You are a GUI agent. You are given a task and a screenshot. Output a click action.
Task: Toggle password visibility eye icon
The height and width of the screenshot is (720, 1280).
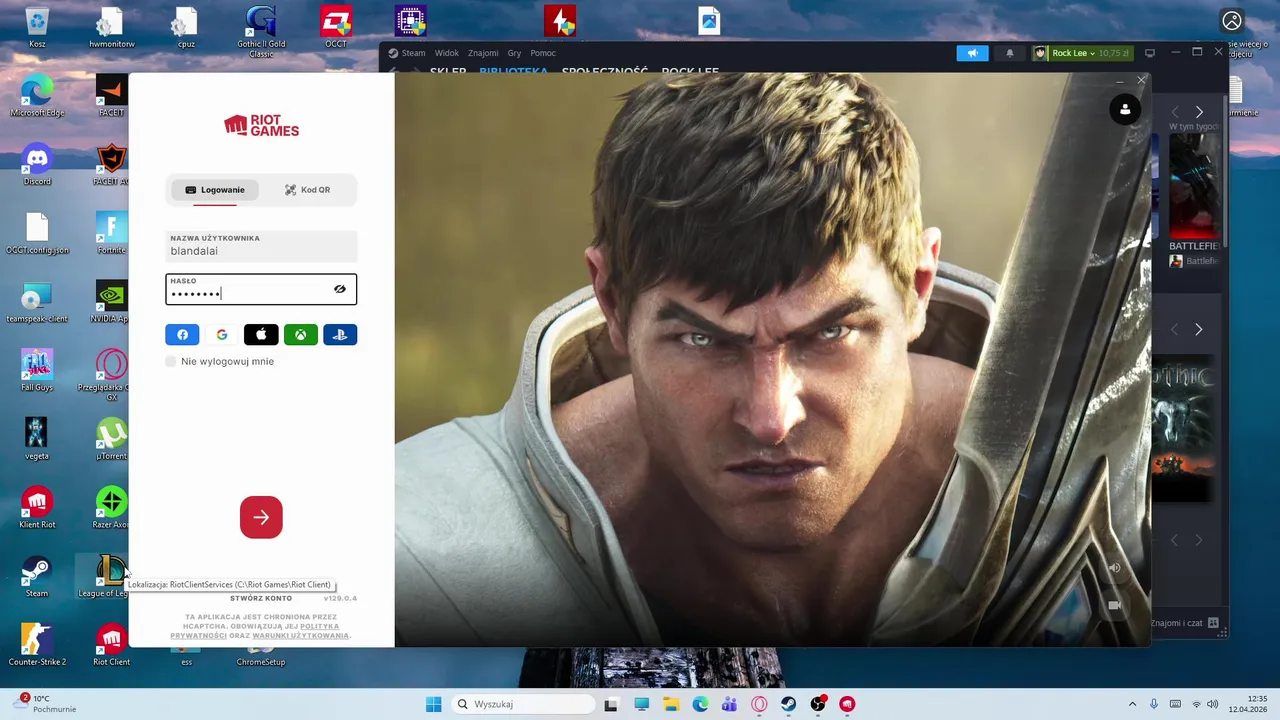[x=340, y=289]
